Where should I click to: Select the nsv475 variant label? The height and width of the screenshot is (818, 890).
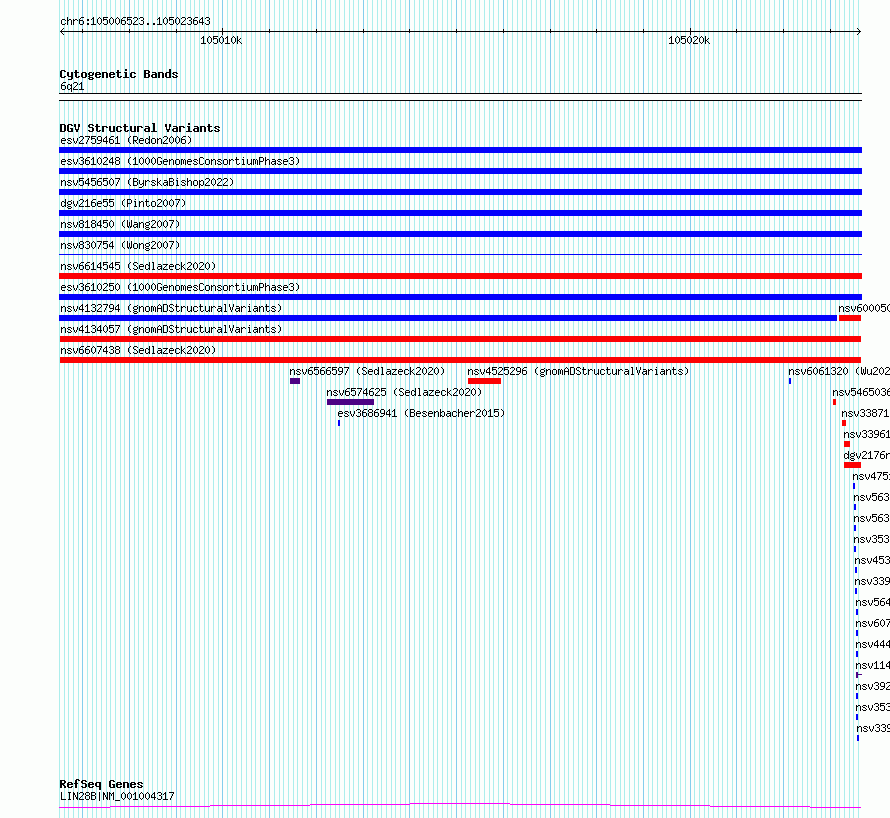point(871,476)
